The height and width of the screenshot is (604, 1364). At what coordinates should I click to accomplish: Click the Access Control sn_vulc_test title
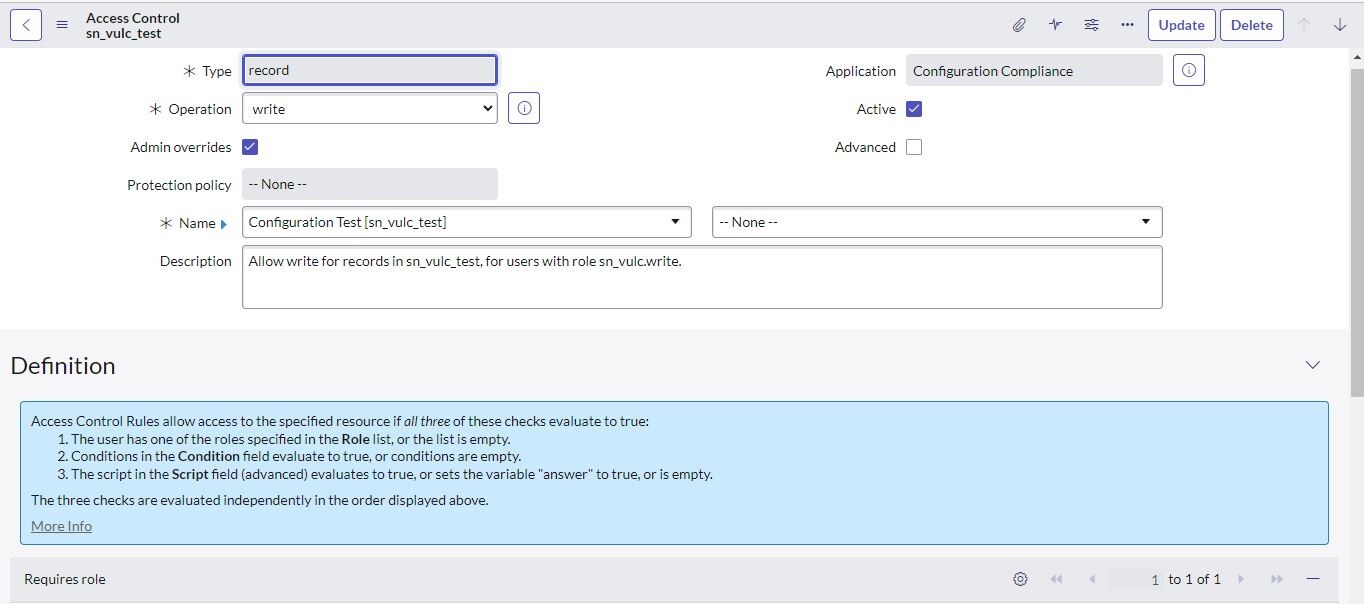click(133, 25)
